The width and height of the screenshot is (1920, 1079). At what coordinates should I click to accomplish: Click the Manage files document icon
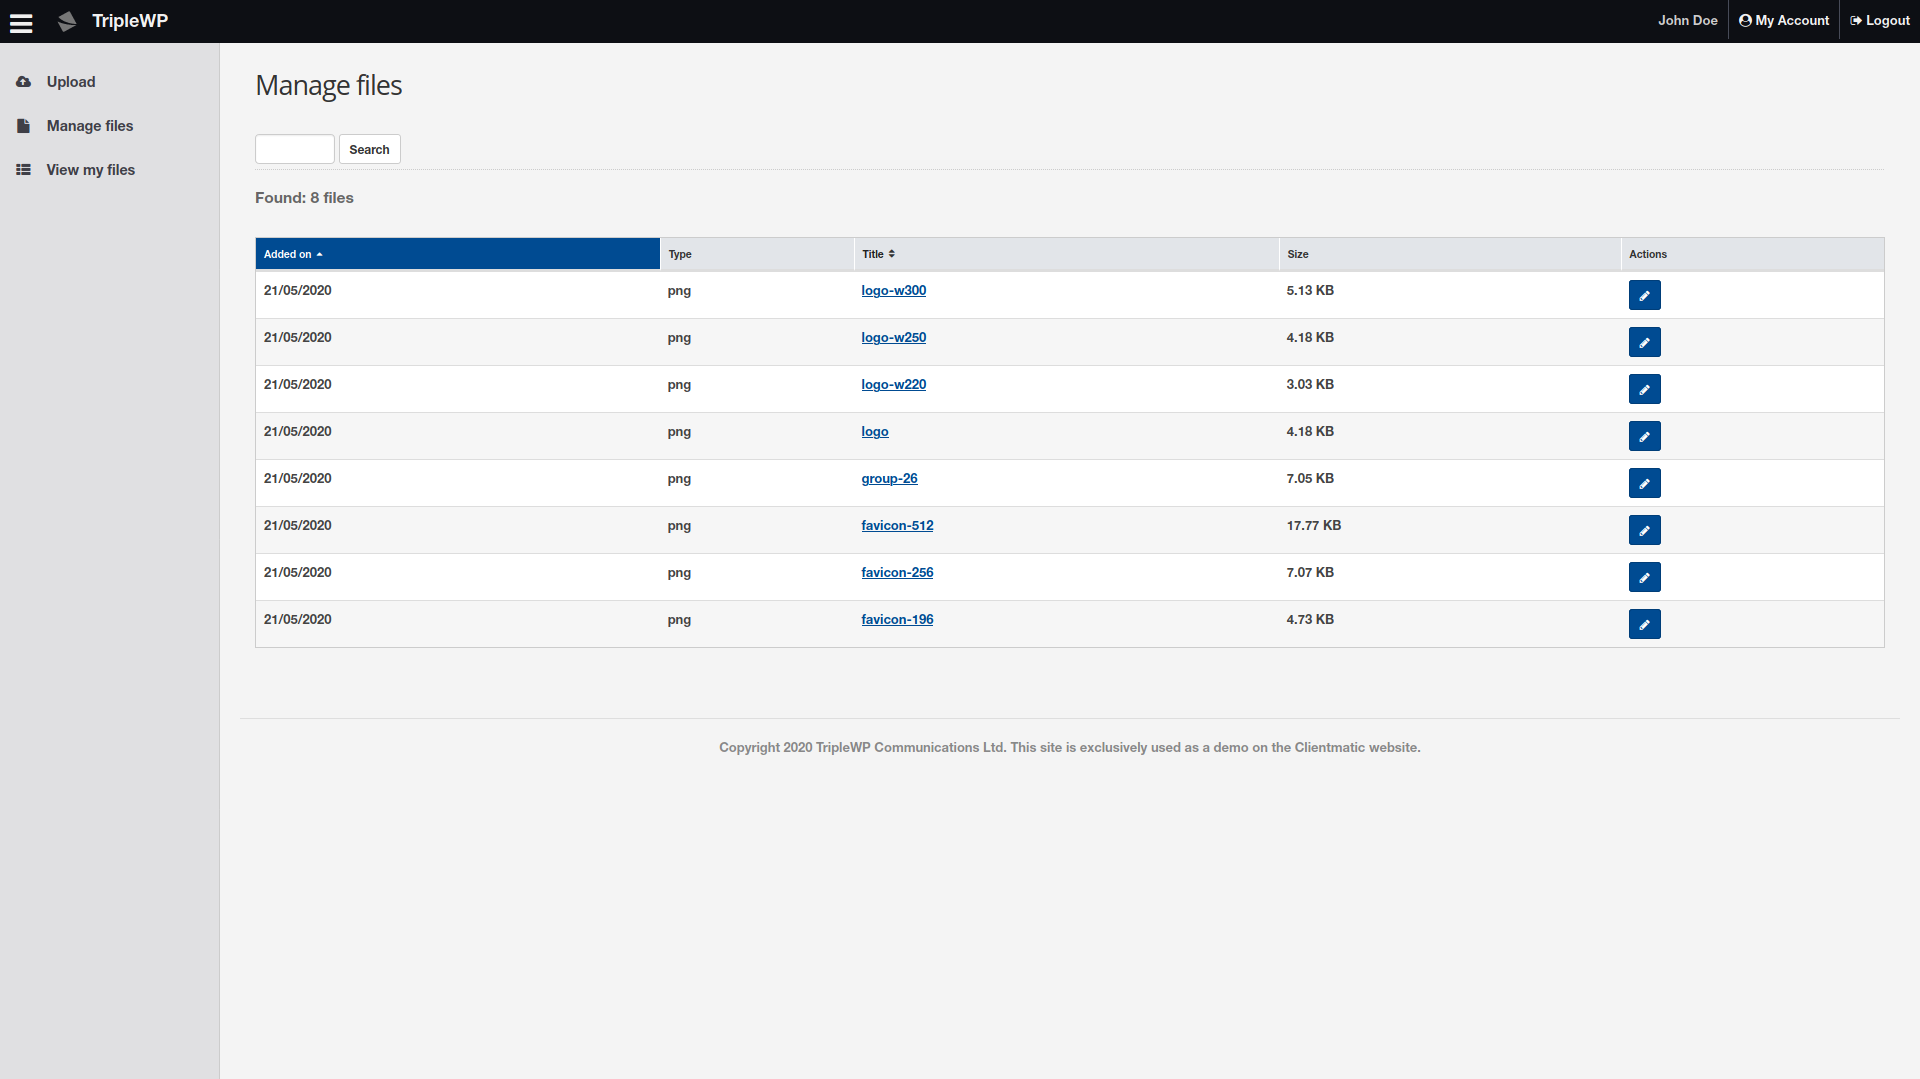click(x=23, y=126)
